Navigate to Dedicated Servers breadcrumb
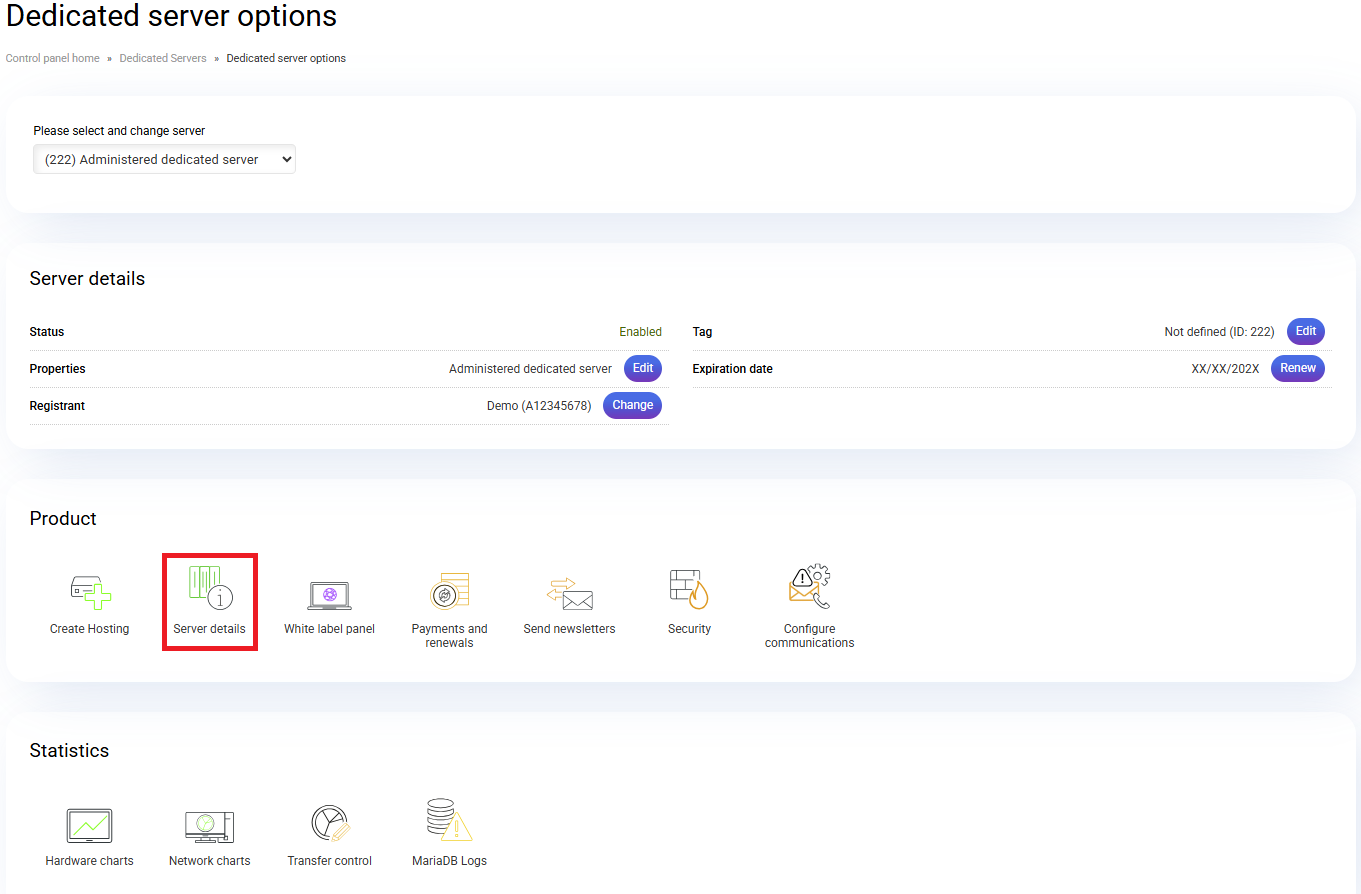The height and width of the screenshot is (894, 1361). click(x=163, y=58)
